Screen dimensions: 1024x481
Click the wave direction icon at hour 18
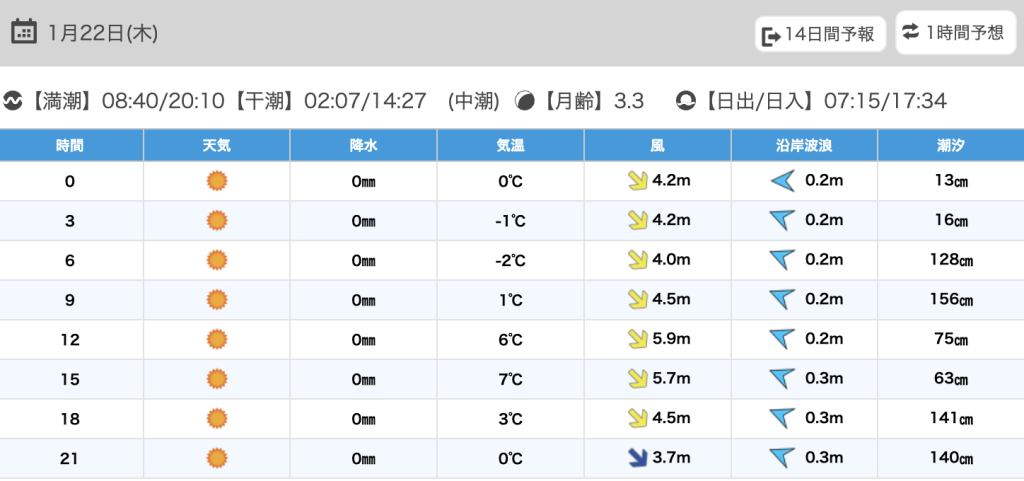(x=781, y=418)
